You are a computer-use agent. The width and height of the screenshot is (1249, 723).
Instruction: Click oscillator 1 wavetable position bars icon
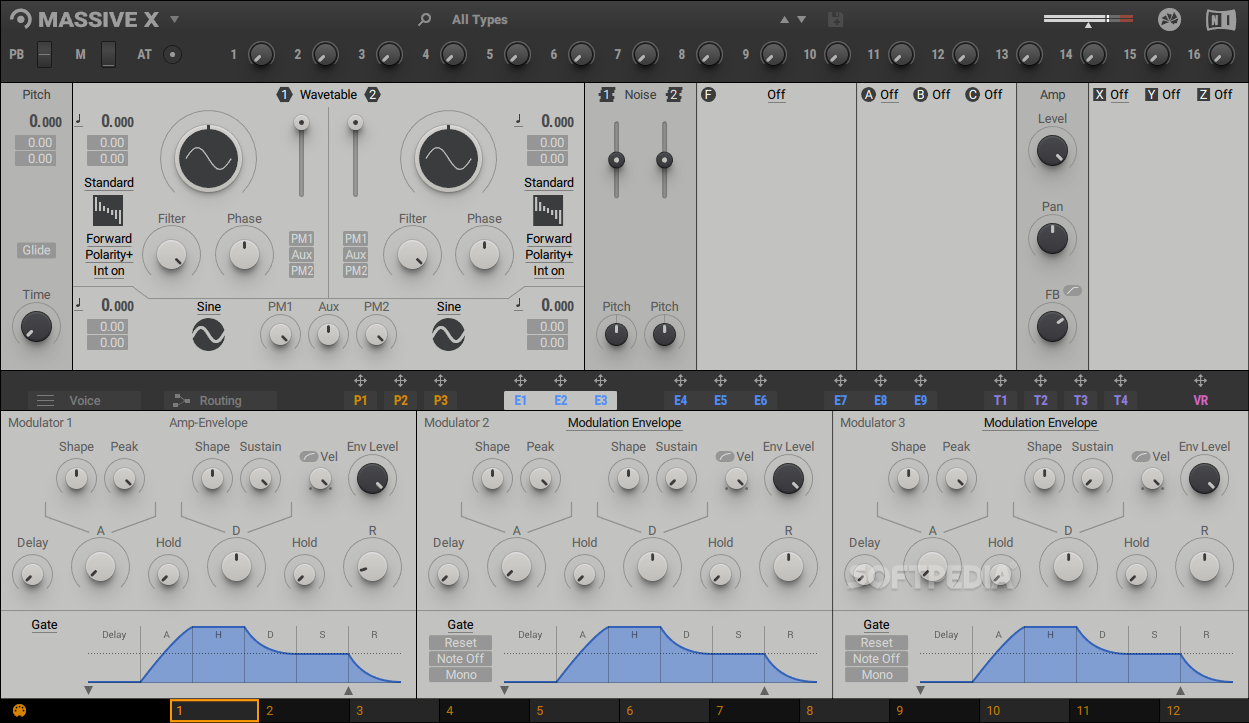point(108,211)
